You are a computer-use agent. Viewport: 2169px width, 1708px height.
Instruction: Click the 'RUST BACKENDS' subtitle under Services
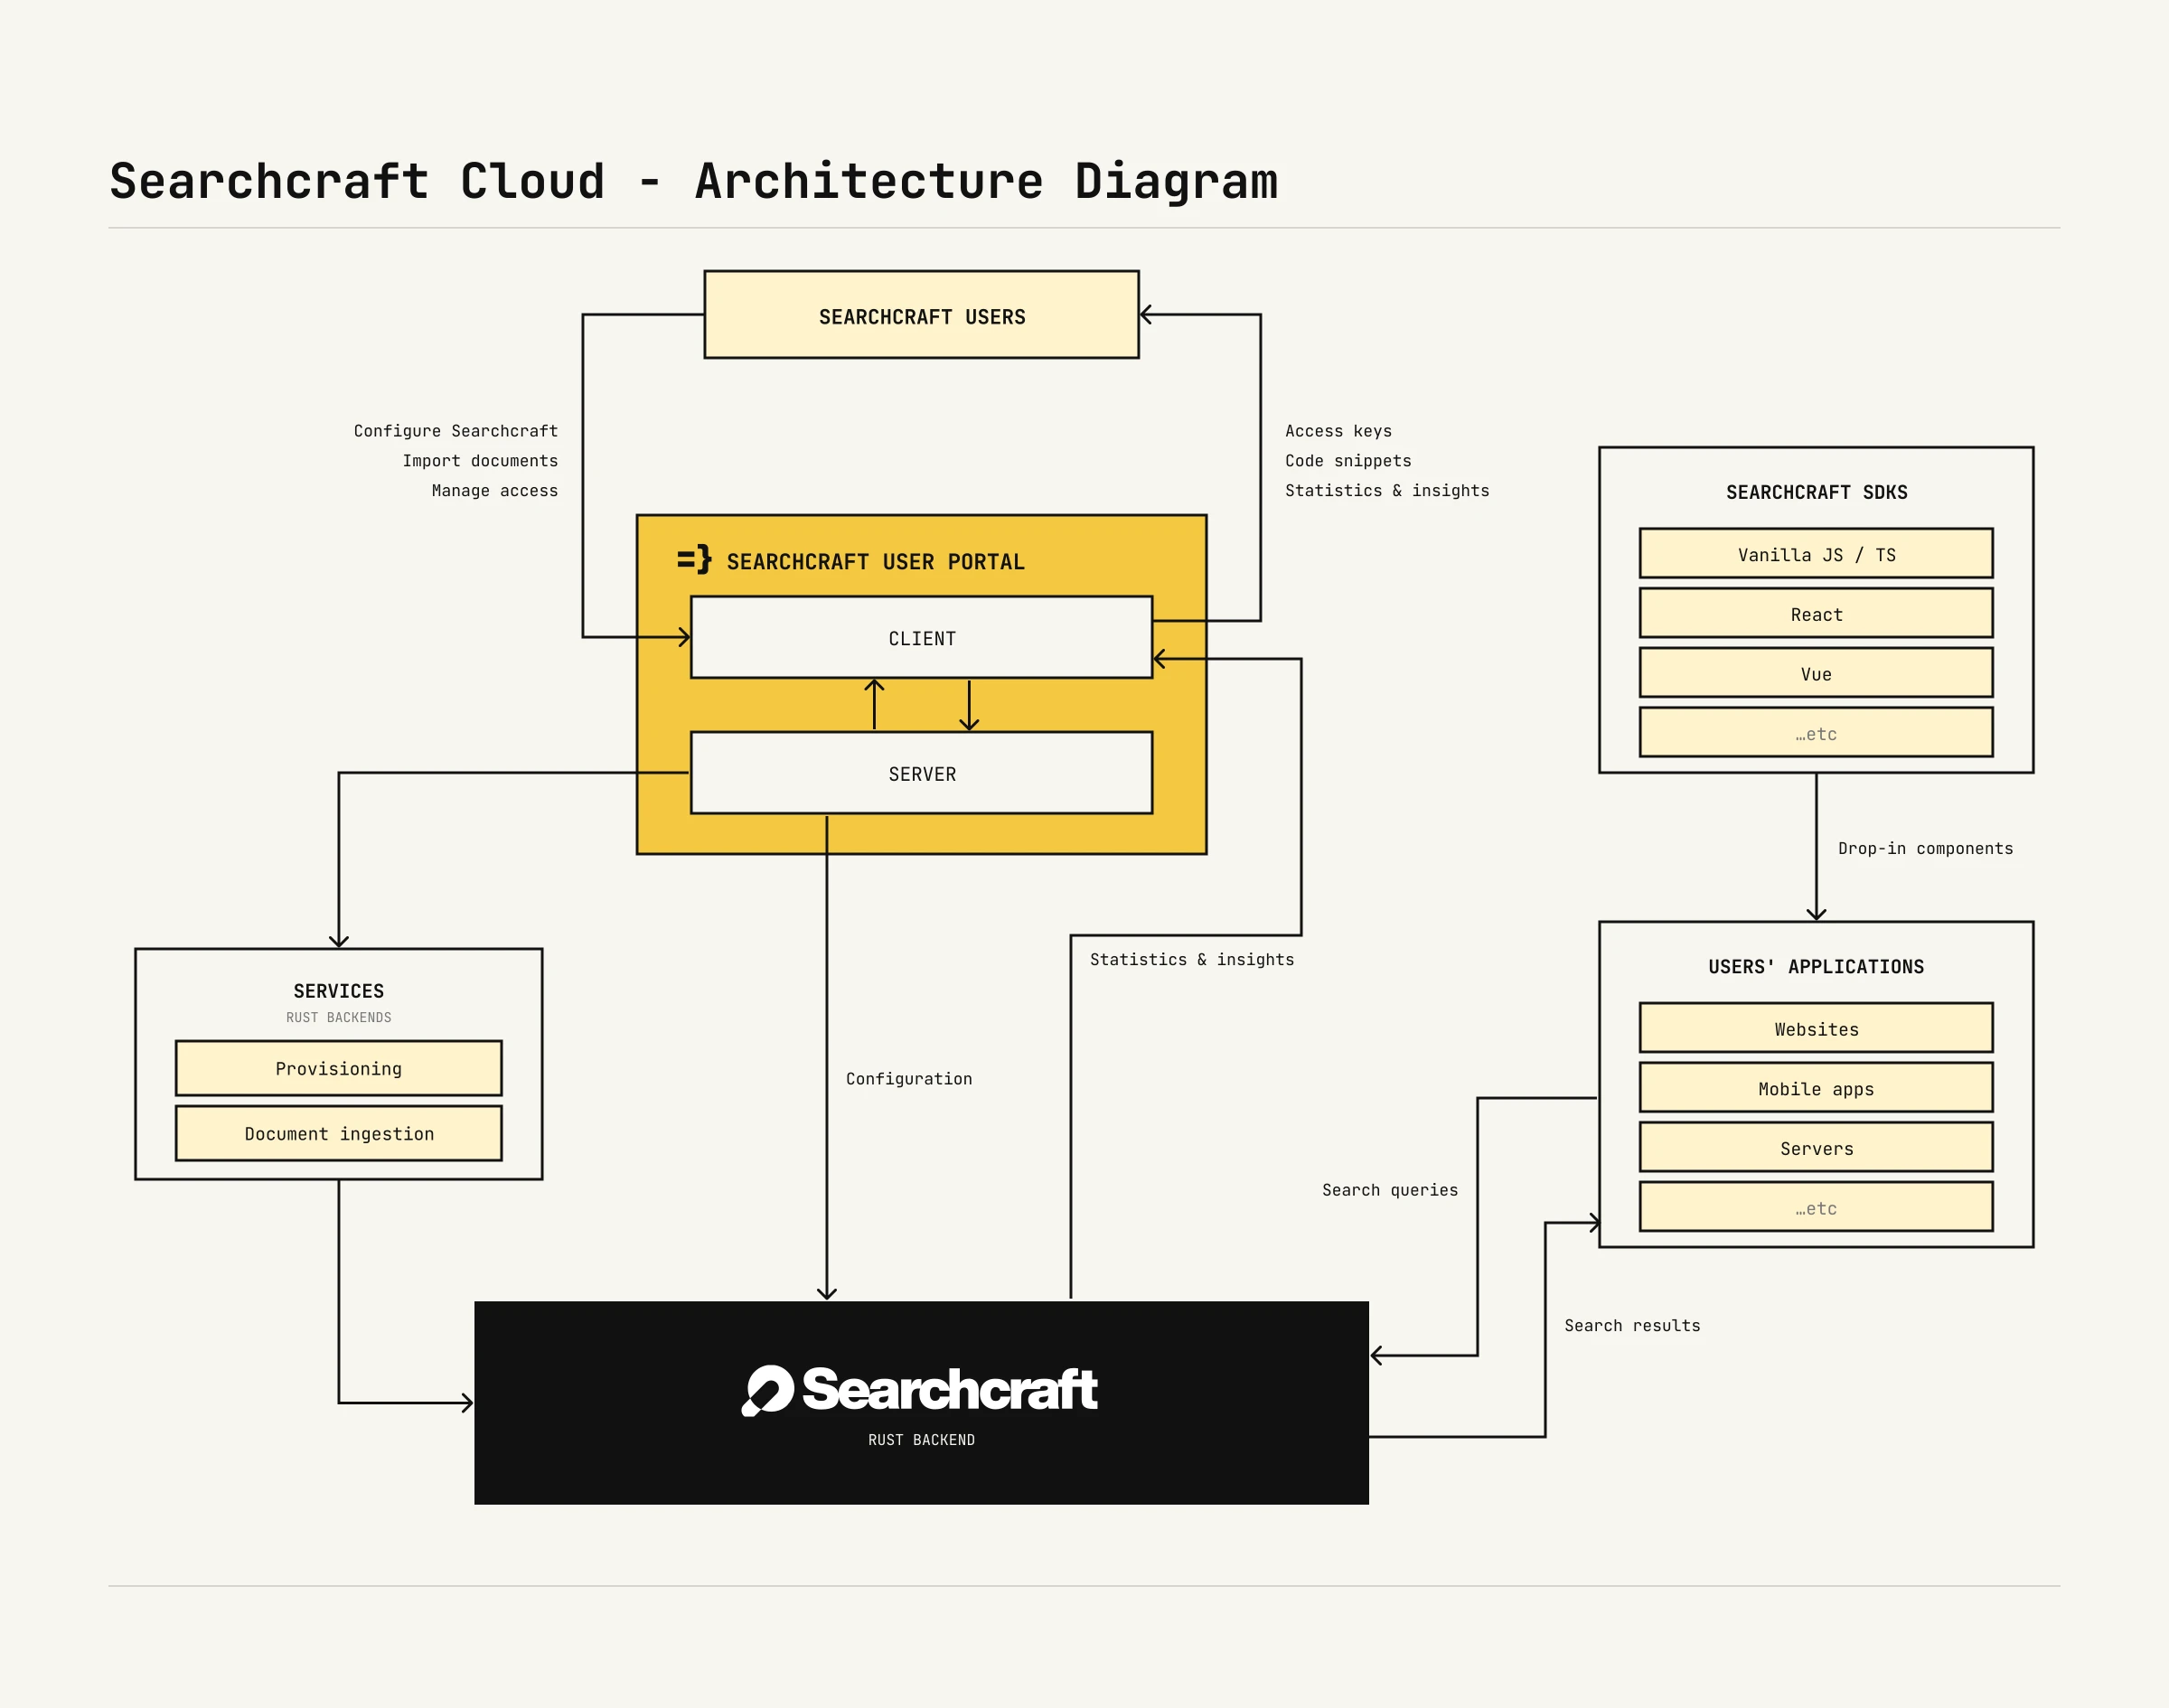(x=339, y=1017)
